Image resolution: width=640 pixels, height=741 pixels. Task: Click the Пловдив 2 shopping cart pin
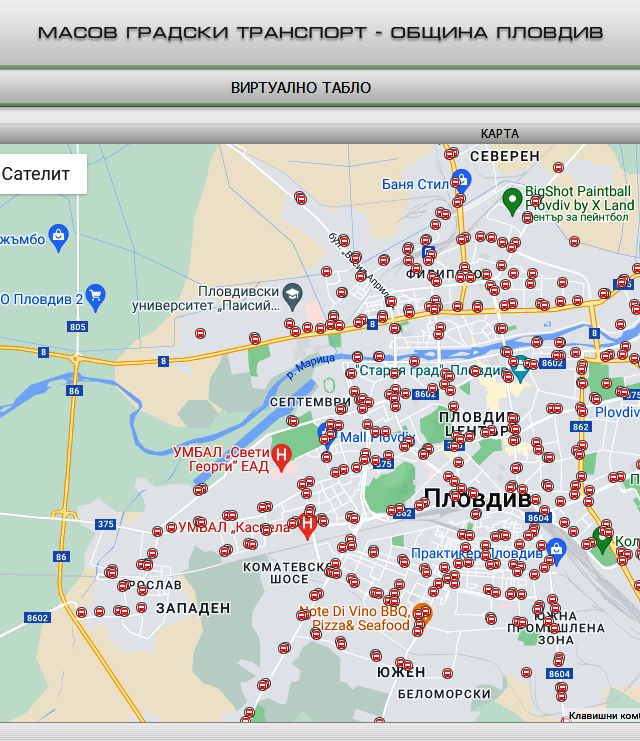(x=95, y=298)
